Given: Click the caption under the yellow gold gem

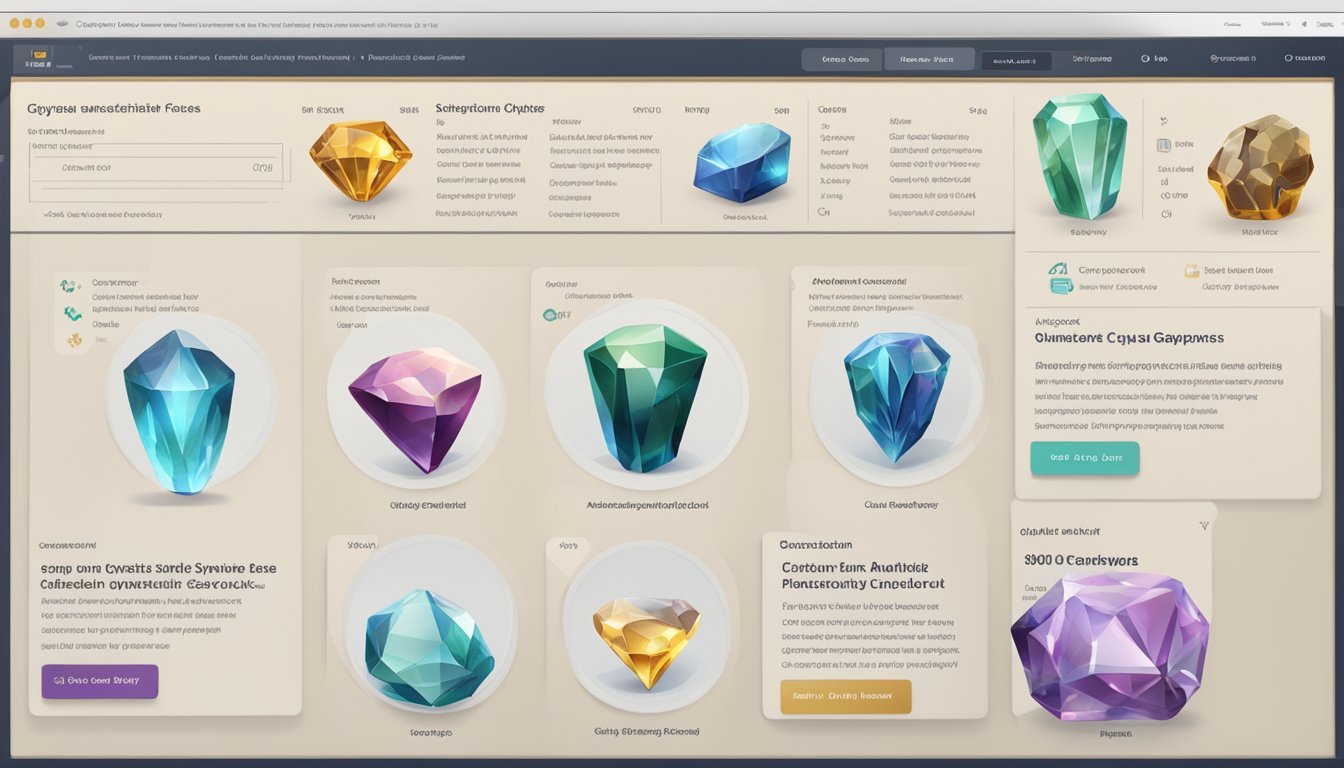Looking at the screenshot, I should pos(646,732).
